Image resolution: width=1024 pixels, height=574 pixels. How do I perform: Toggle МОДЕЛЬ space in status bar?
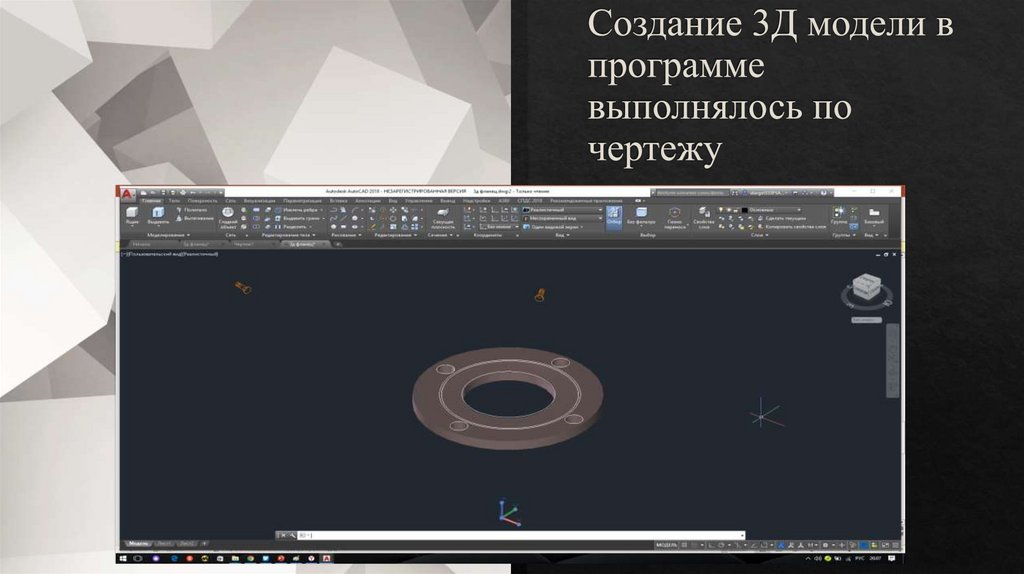(x=666, y=545)
